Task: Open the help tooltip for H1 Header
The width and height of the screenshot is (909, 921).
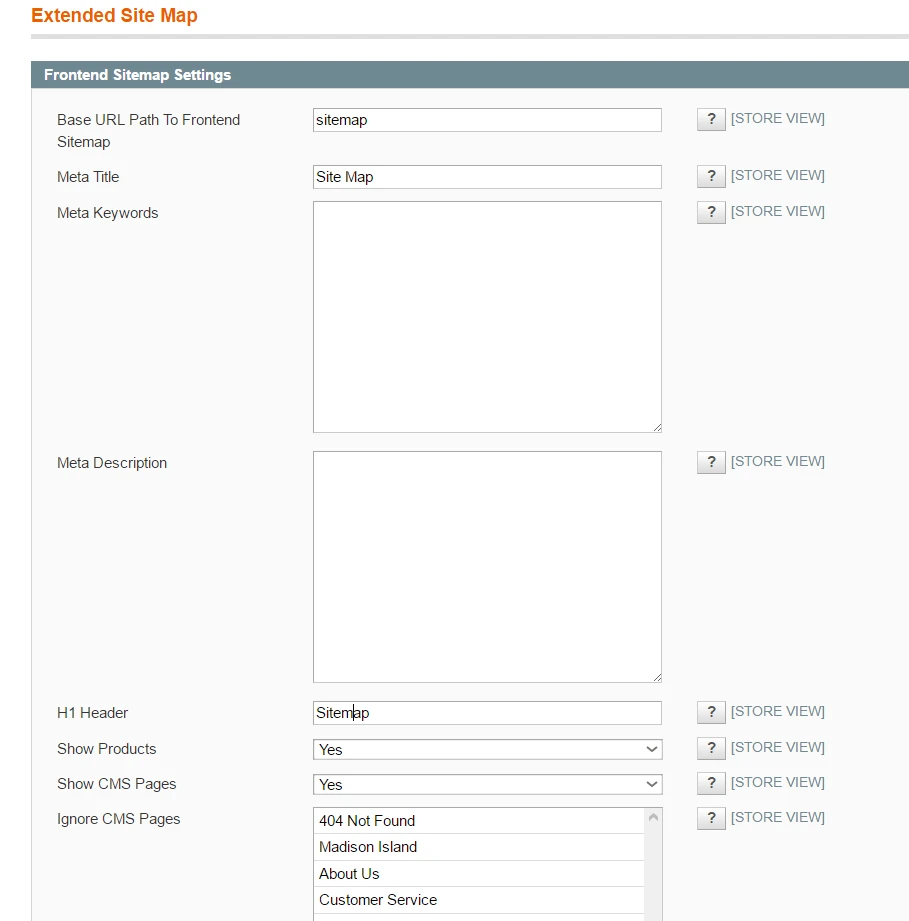Action: pos(711,711)
